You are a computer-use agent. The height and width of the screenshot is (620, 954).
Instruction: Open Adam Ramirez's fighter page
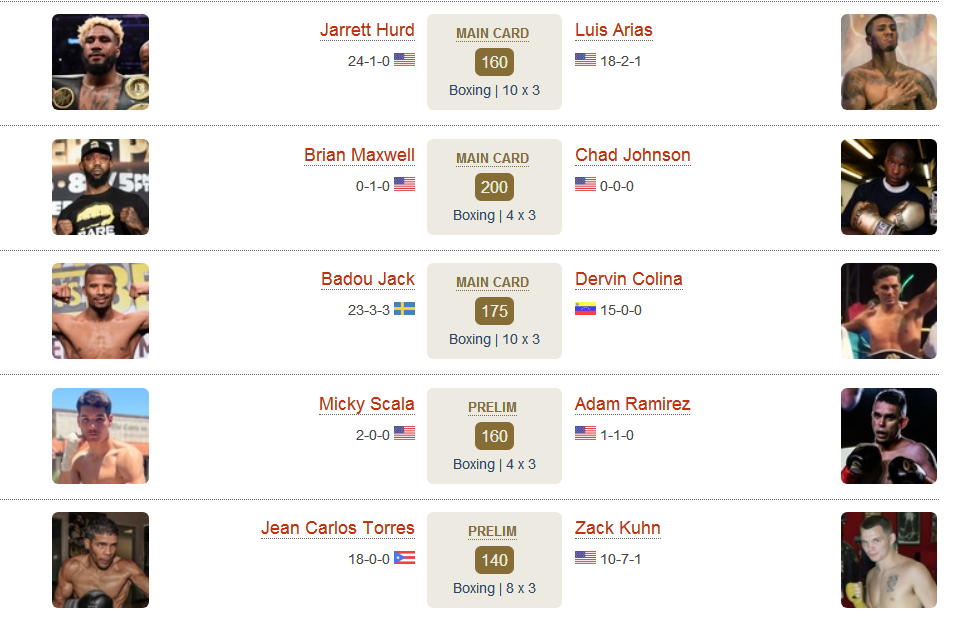pos(632,404)
